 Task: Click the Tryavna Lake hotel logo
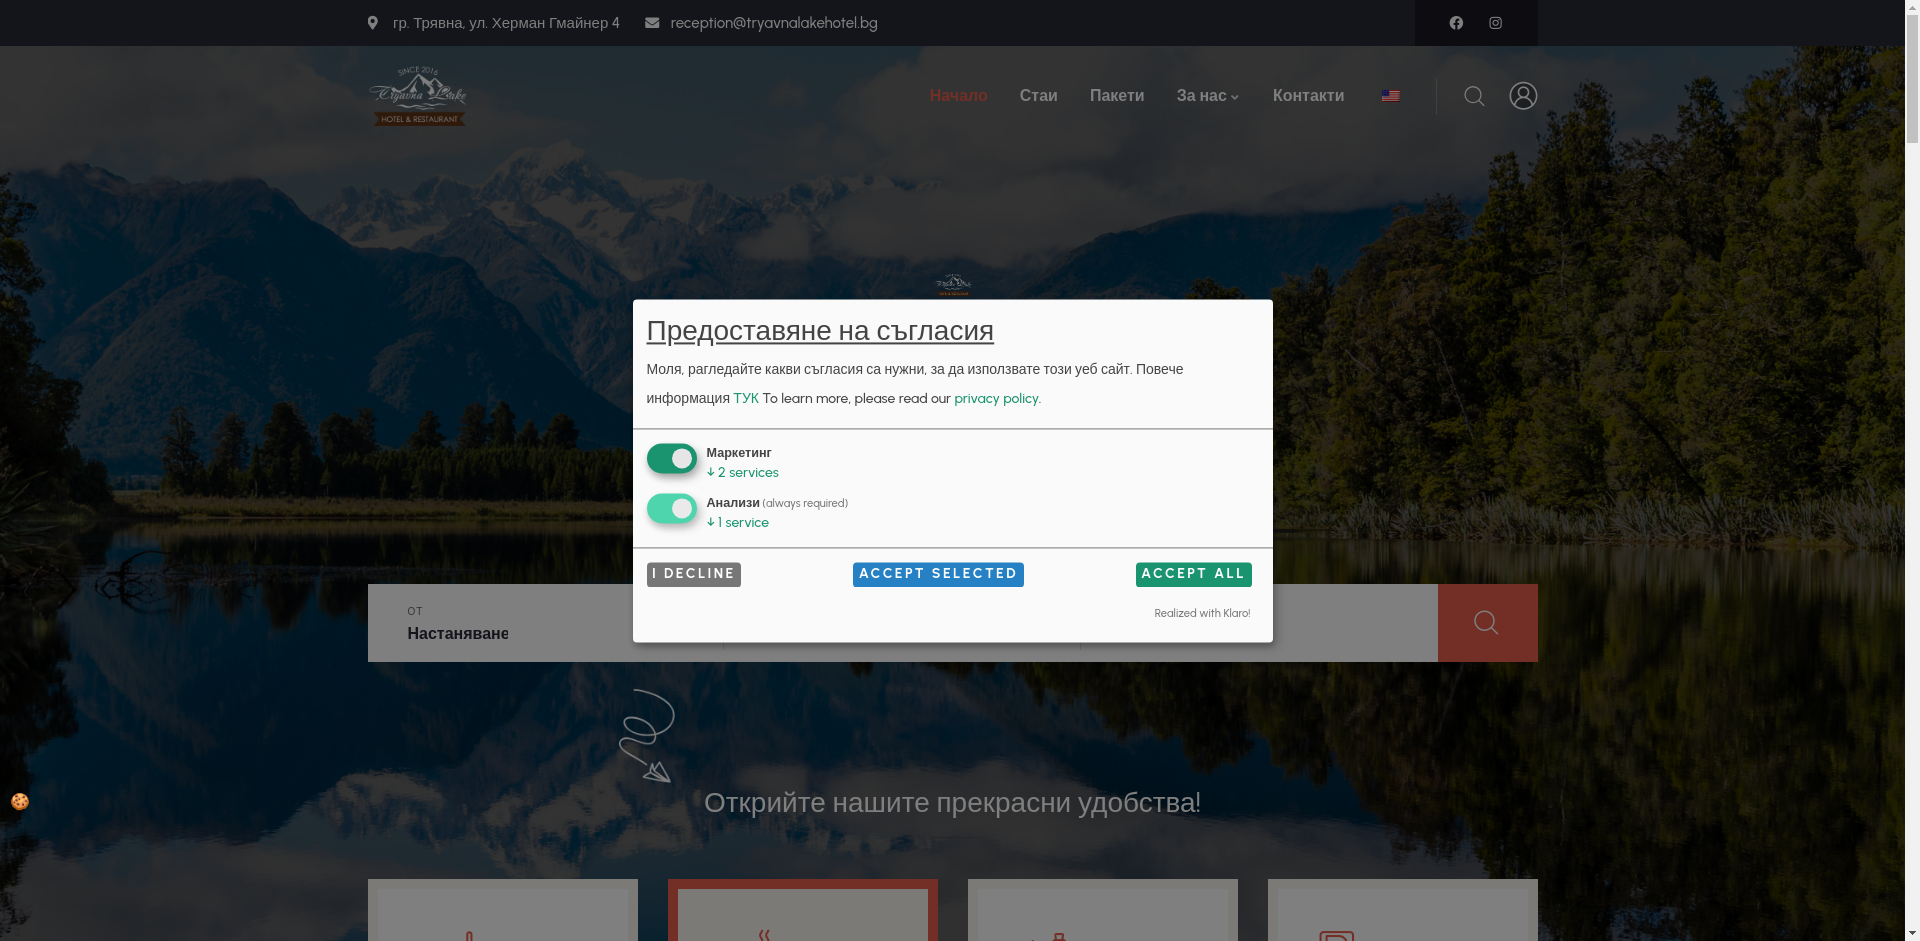click(x=418, y=96)
